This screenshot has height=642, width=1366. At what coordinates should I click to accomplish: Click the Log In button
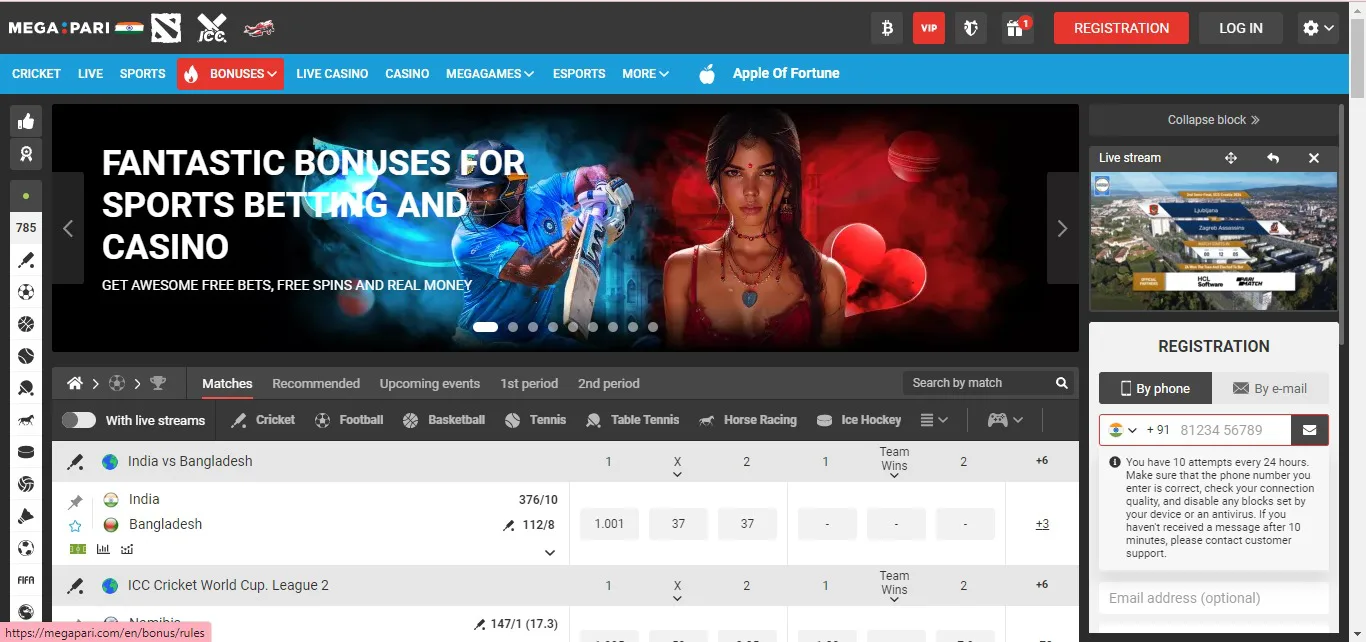click(x=1240, y=28)
